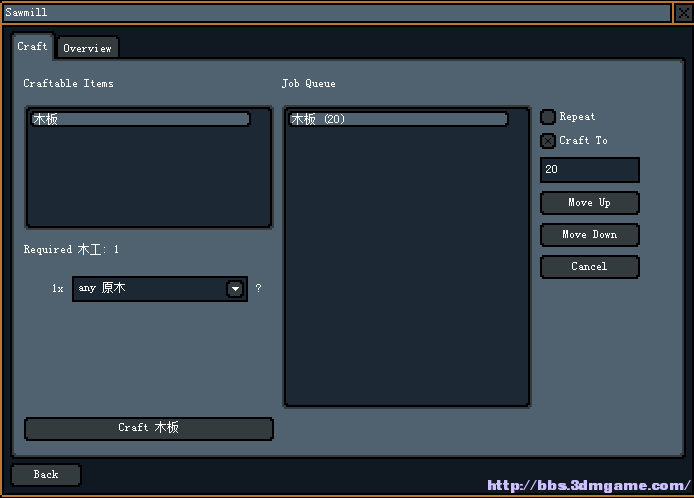The image size is (694, 498).
Task: Go back using the Back button
Action: [x=46, y=475]
